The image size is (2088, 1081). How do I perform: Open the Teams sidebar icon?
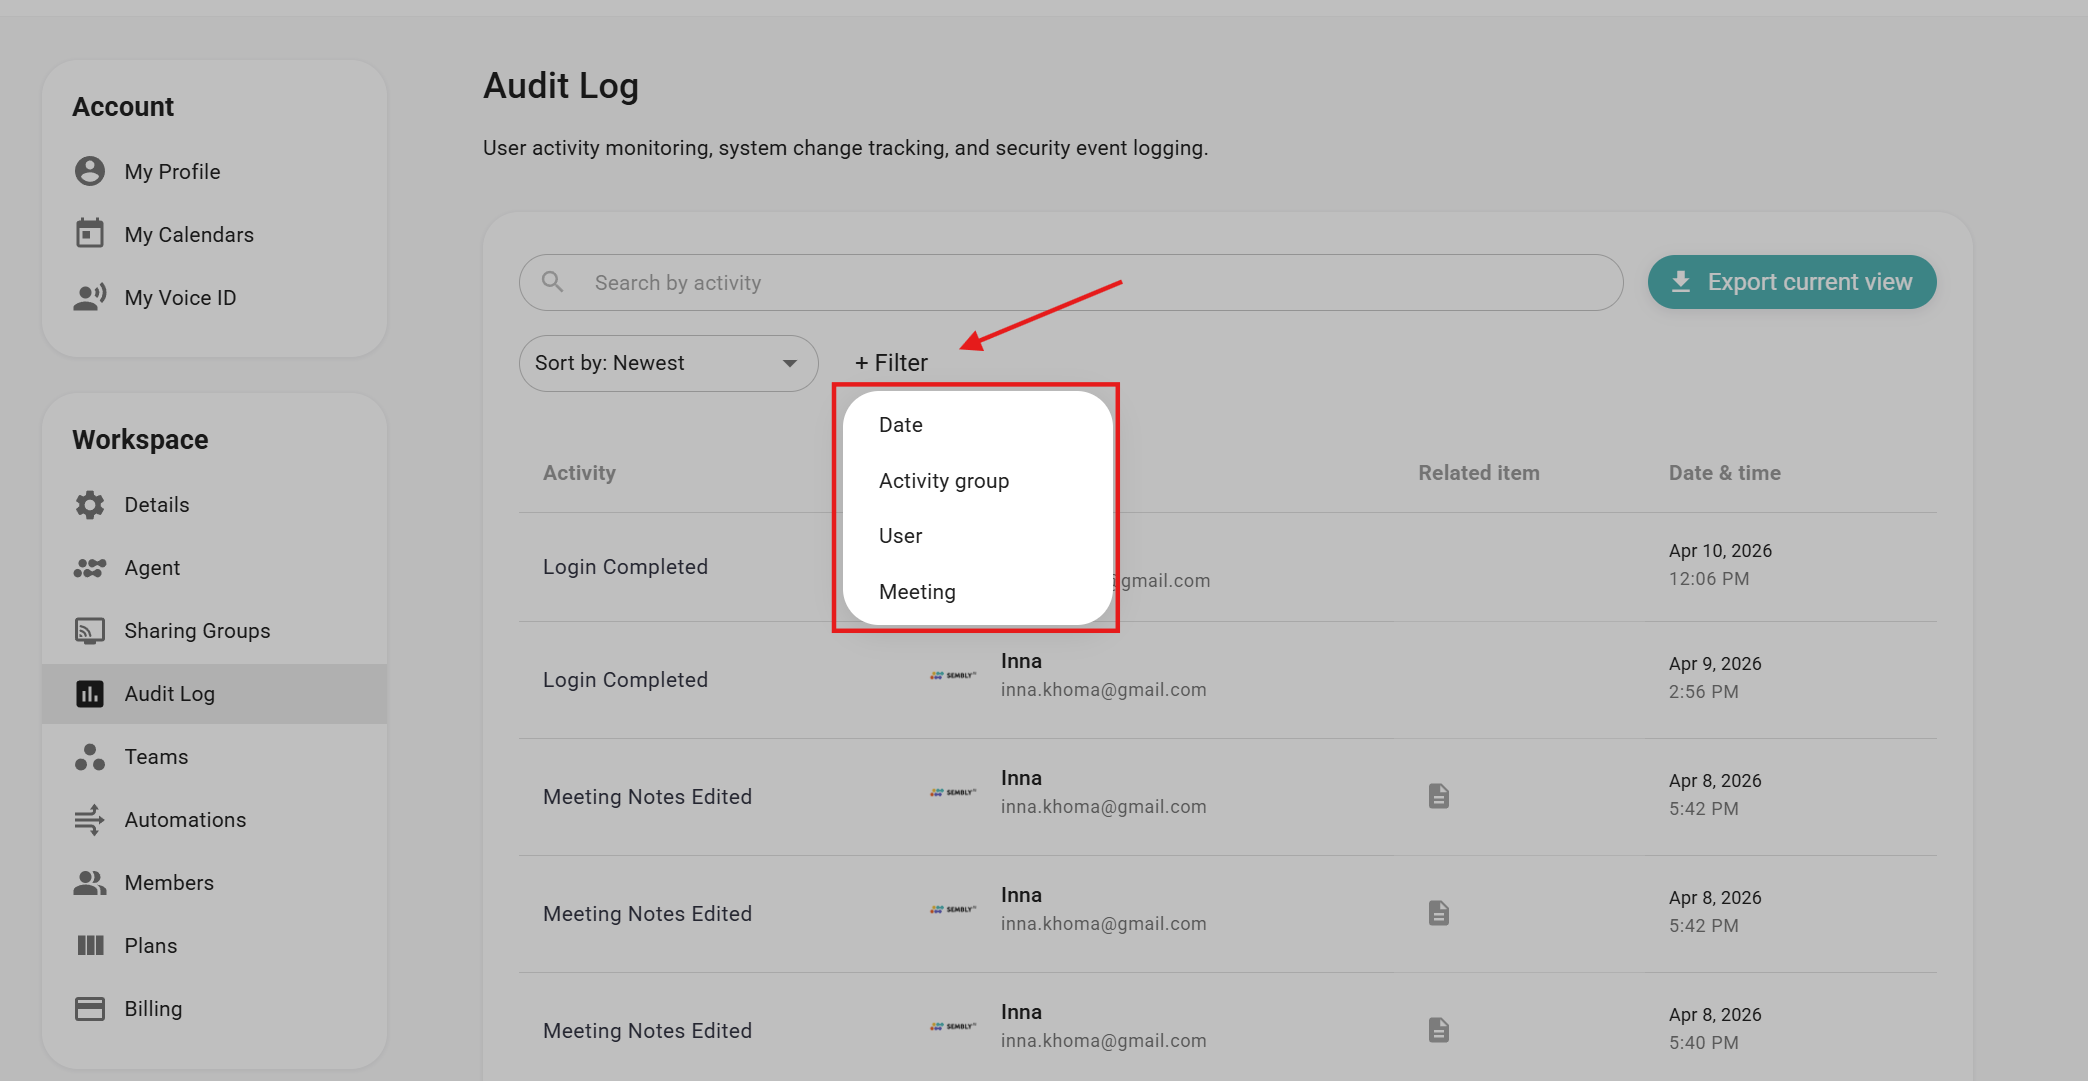(x=90, y=757)
